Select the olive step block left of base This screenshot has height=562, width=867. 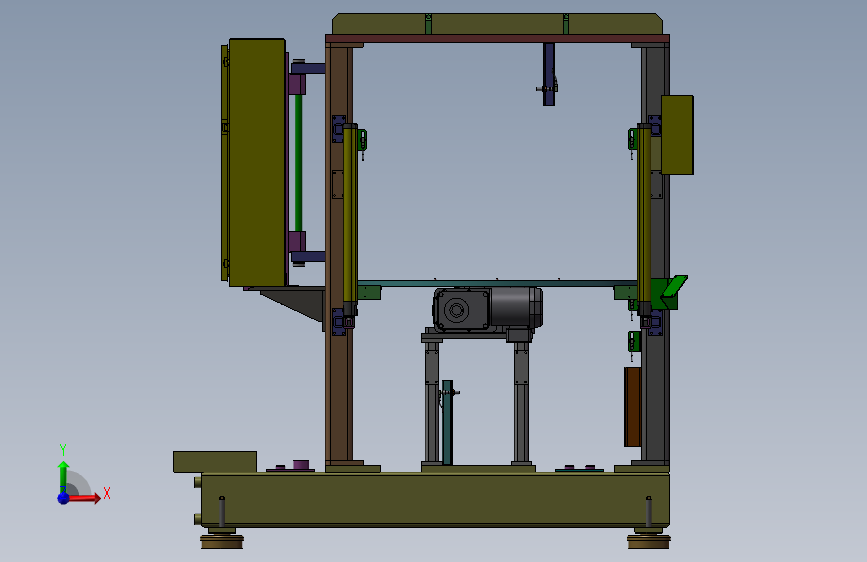(x=215, y=462)
